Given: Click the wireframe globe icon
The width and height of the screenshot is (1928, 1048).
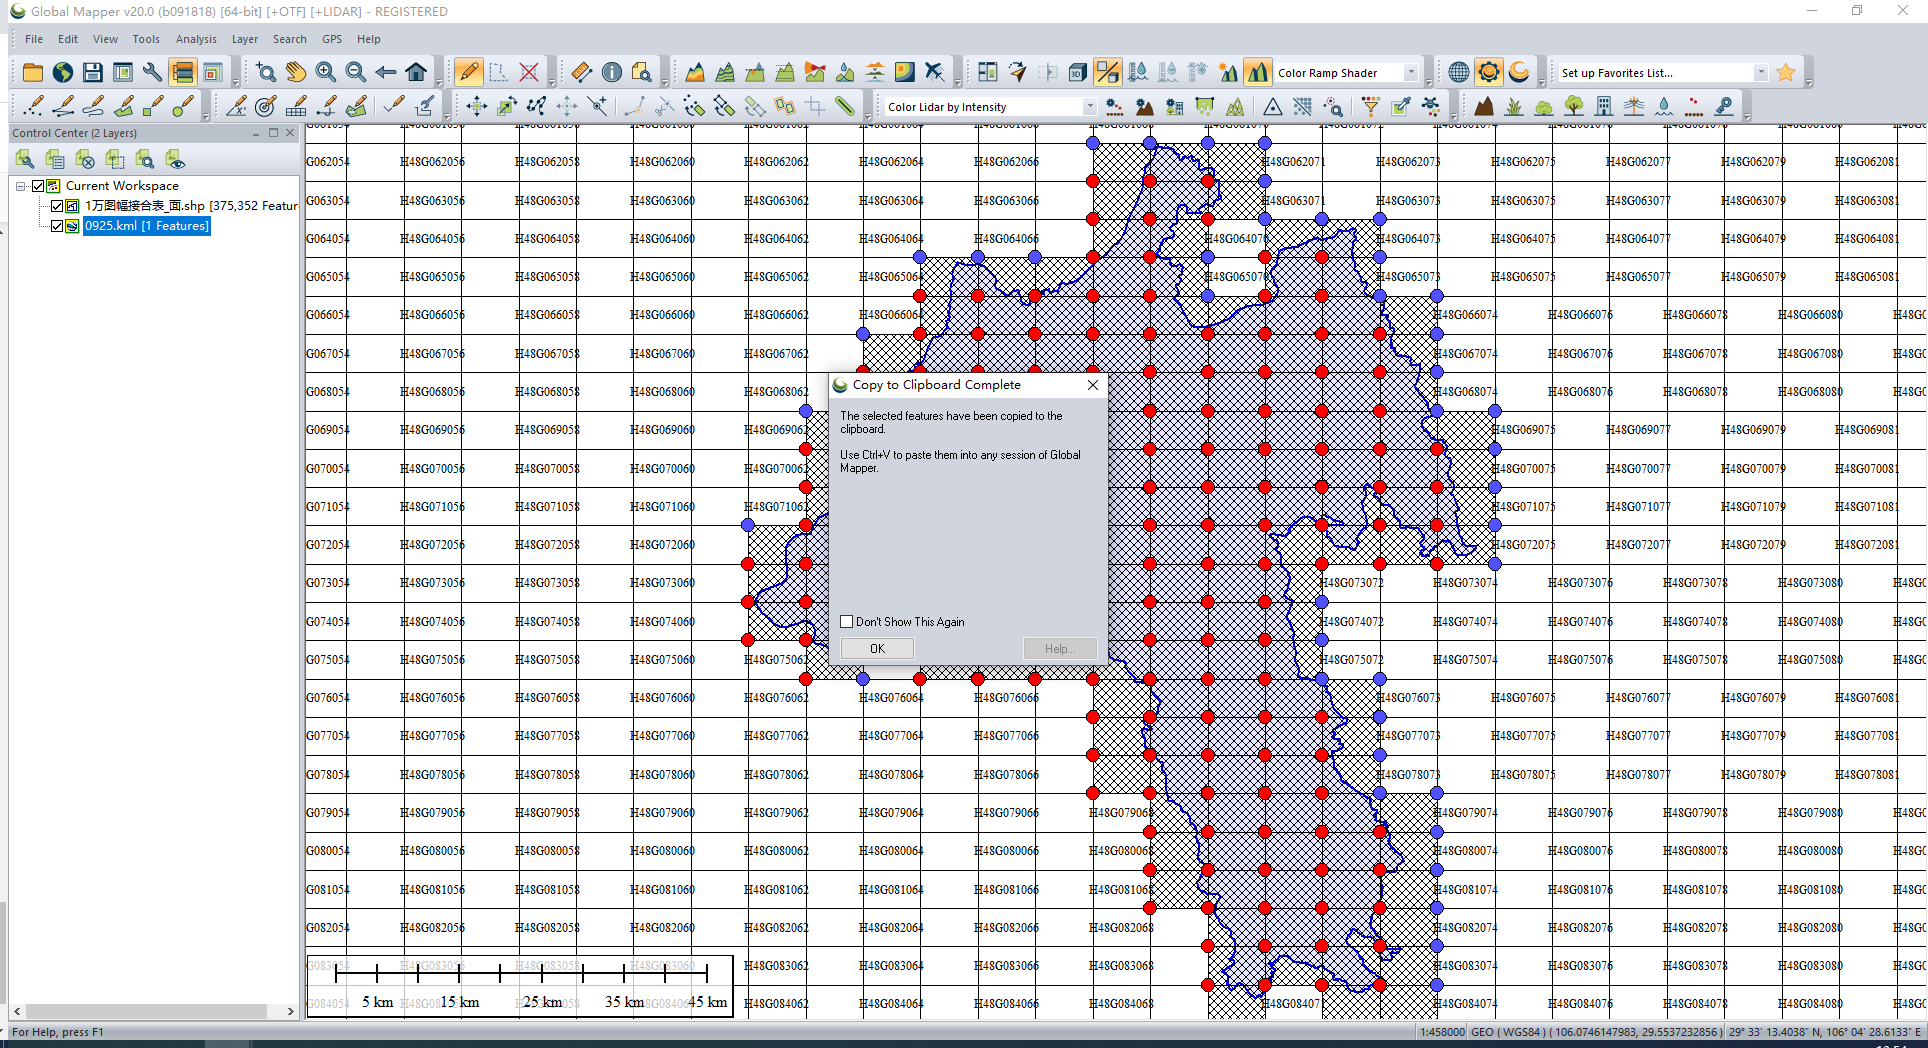Looking at the screenshot, I should 1459,72.
